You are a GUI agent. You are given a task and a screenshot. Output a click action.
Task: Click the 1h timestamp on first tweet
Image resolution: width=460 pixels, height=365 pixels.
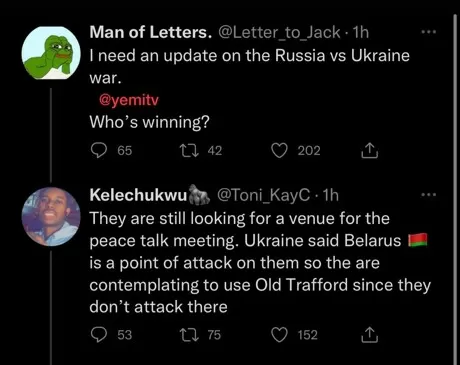coord(361,32)
